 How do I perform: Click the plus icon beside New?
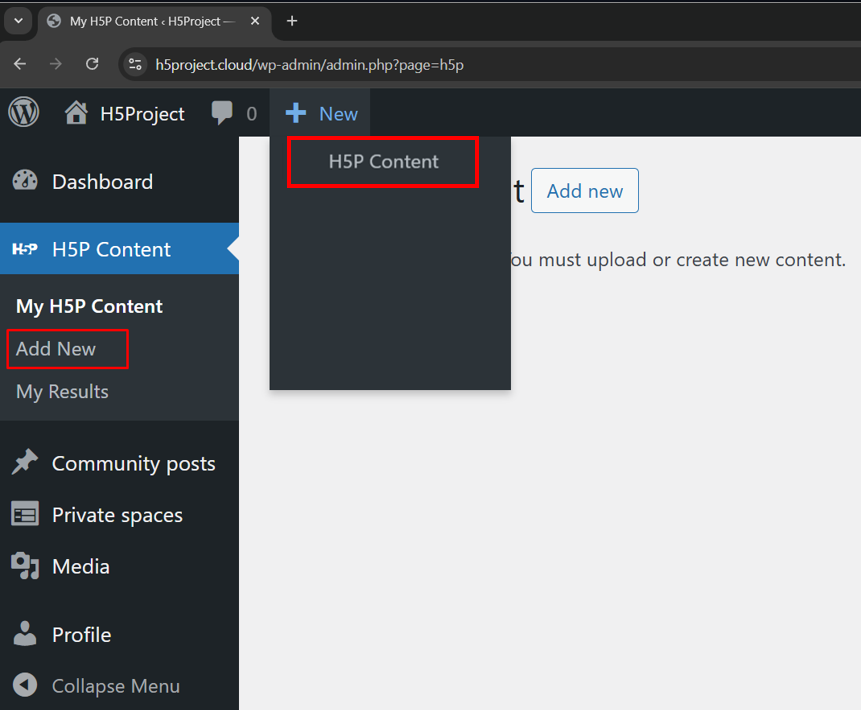[296, 113]
